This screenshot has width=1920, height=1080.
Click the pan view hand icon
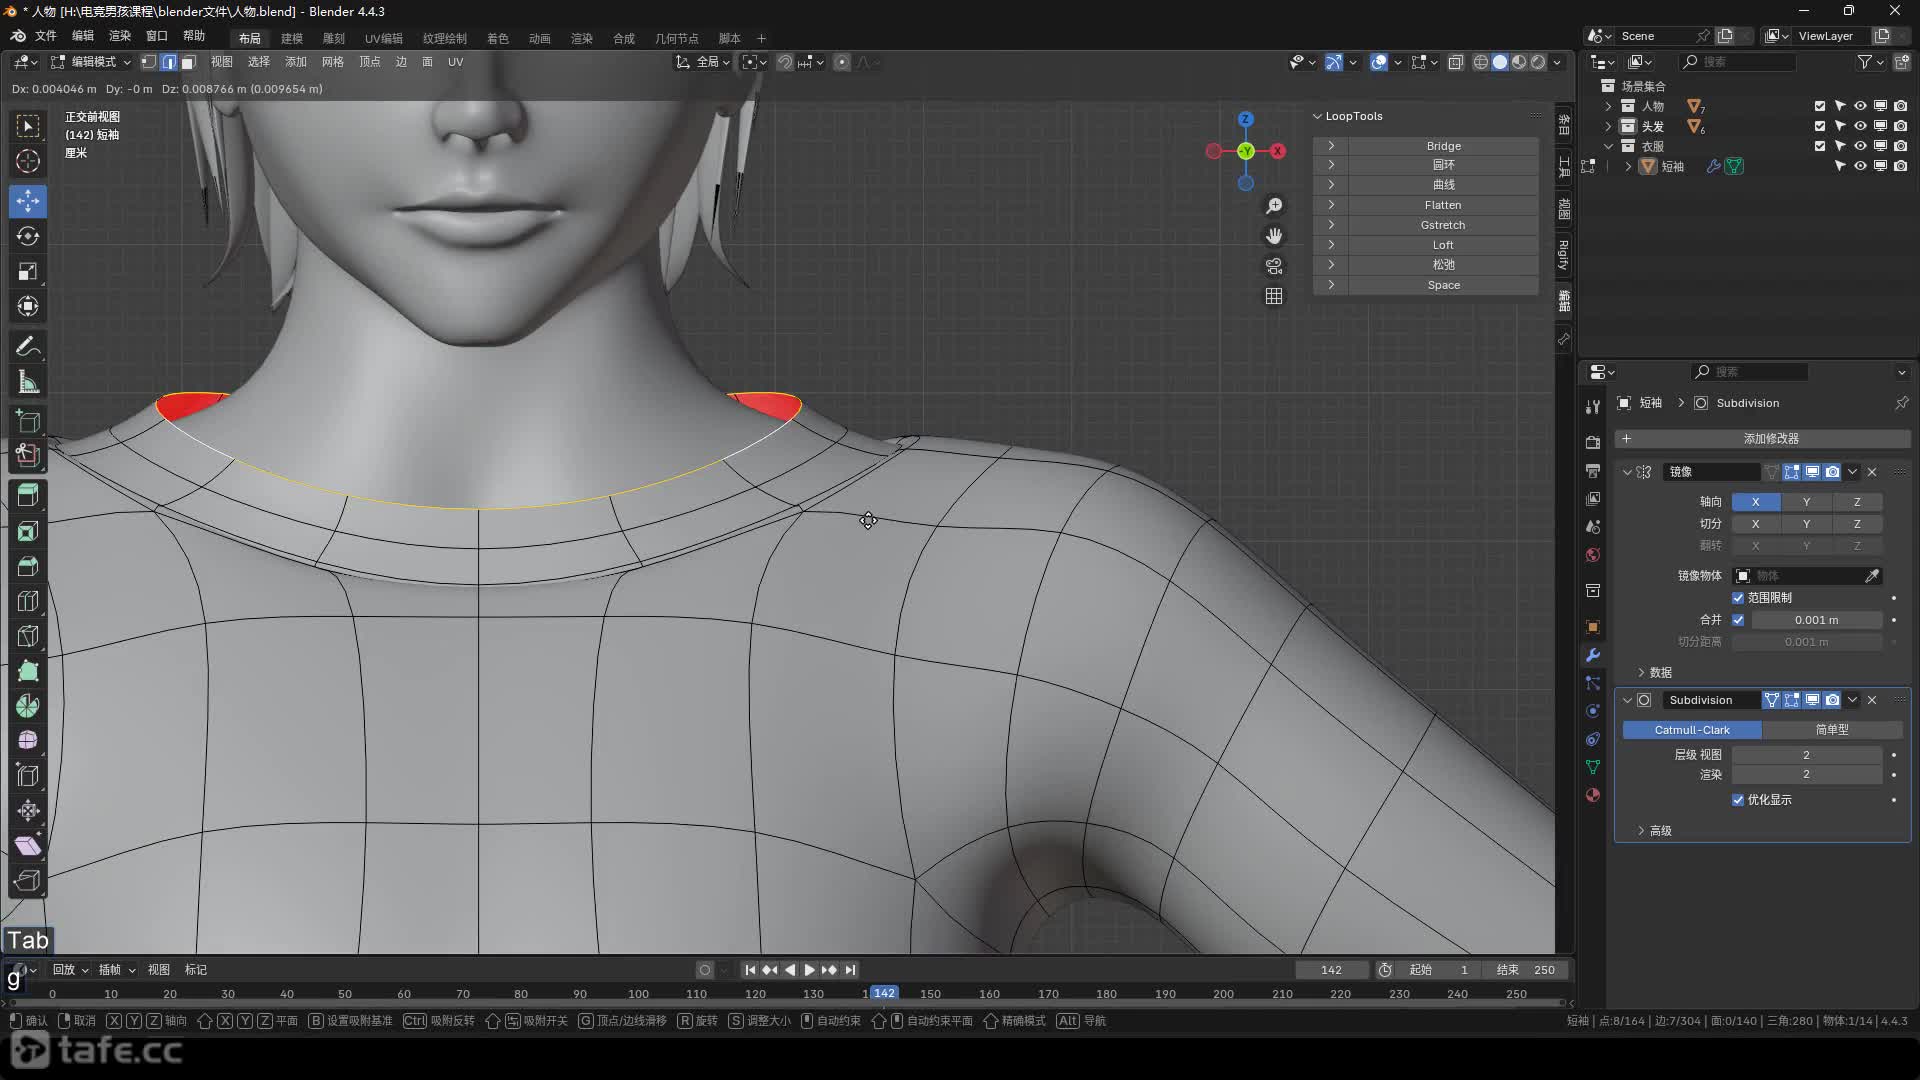click(1274, 236)
